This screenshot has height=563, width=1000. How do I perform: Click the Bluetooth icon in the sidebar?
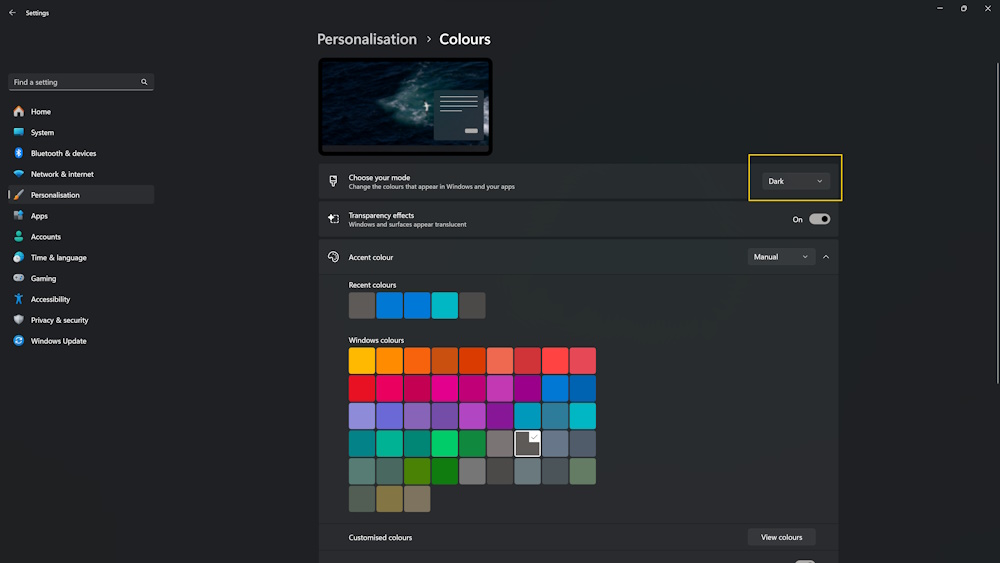tap(18, 153)
